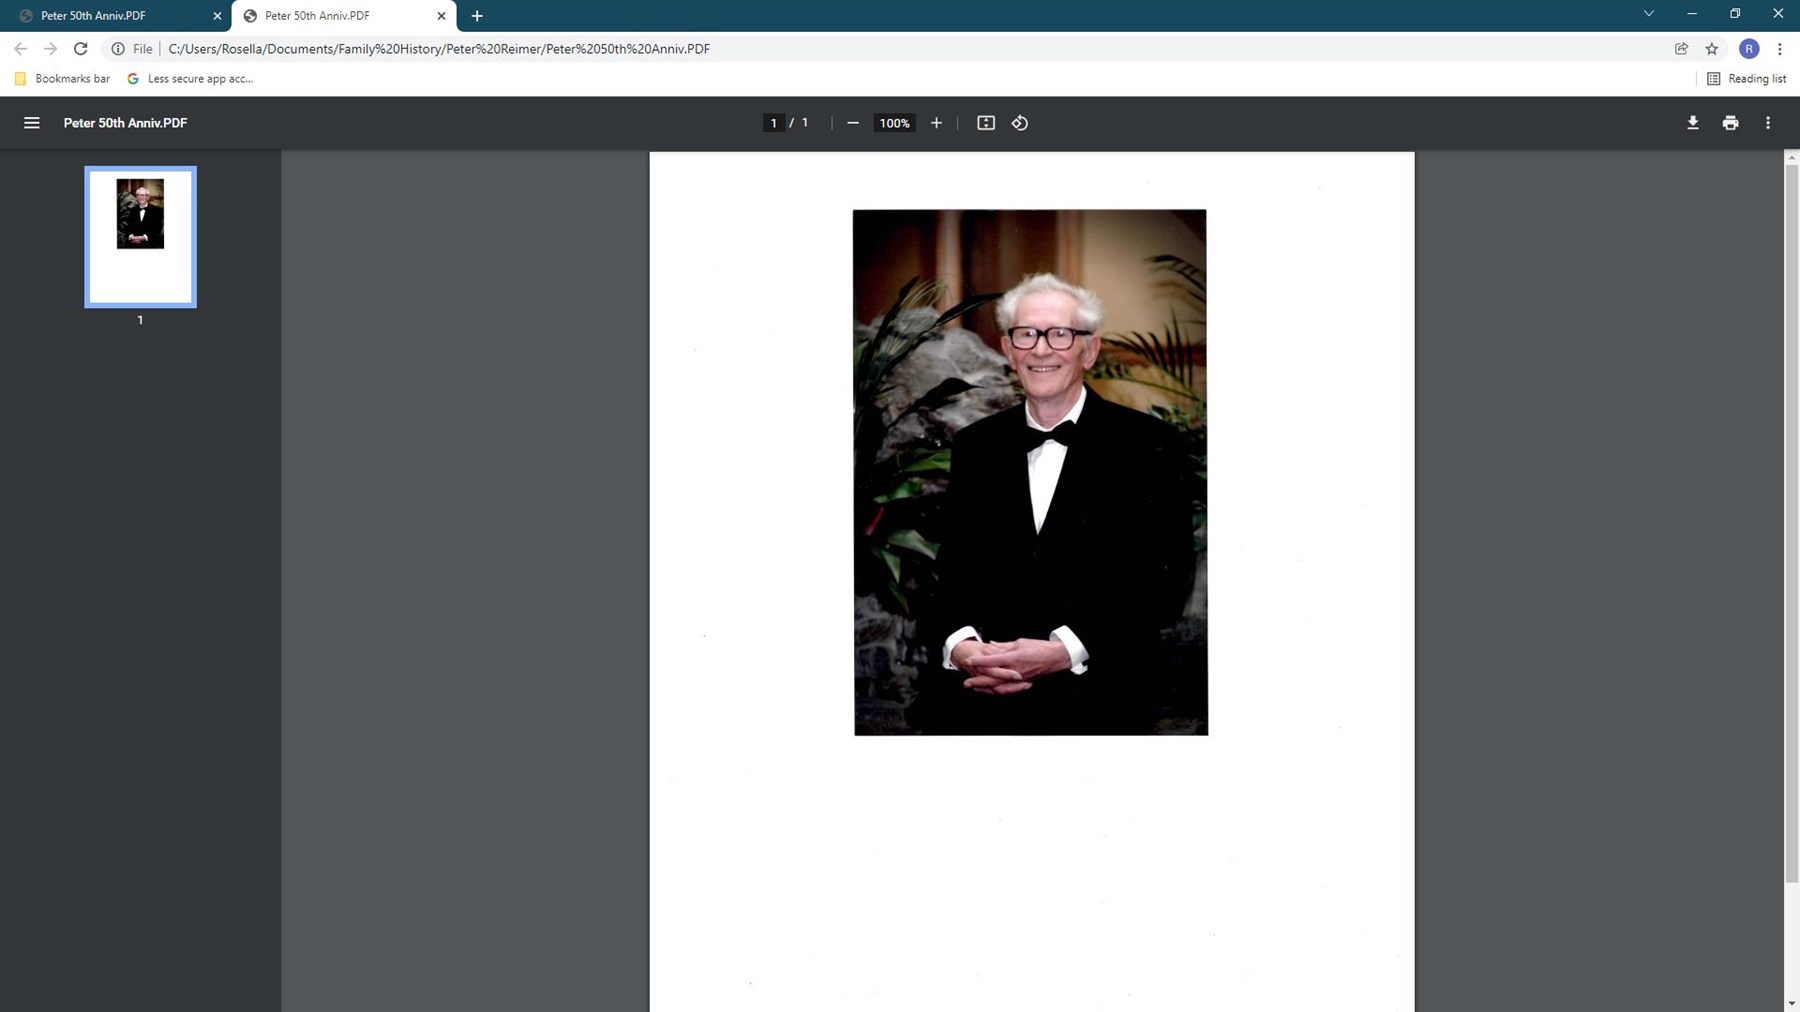Screen dimensions: 1800x1012
Task: Expand the tab search dropdown arrow
Action: (1648, 14)
